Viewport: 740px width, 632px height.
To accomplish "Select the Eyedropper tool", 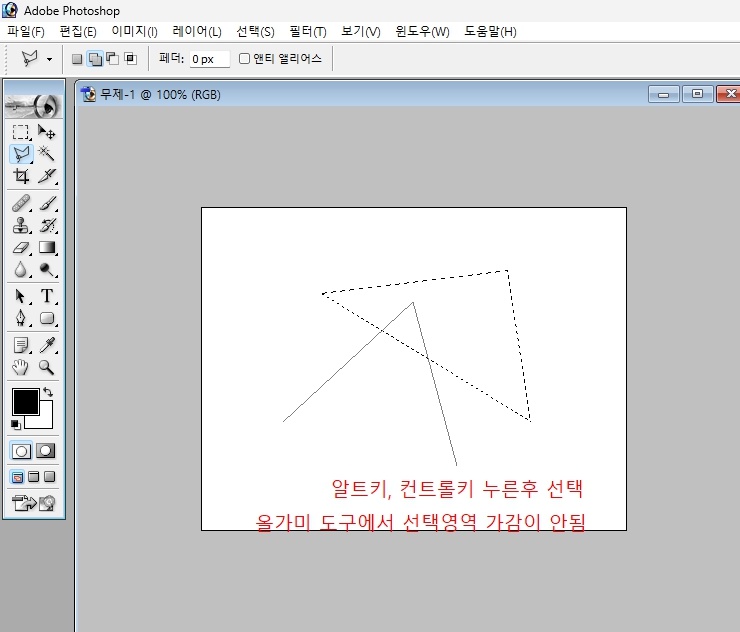I will pyautogui.click(x=46, y=345).
